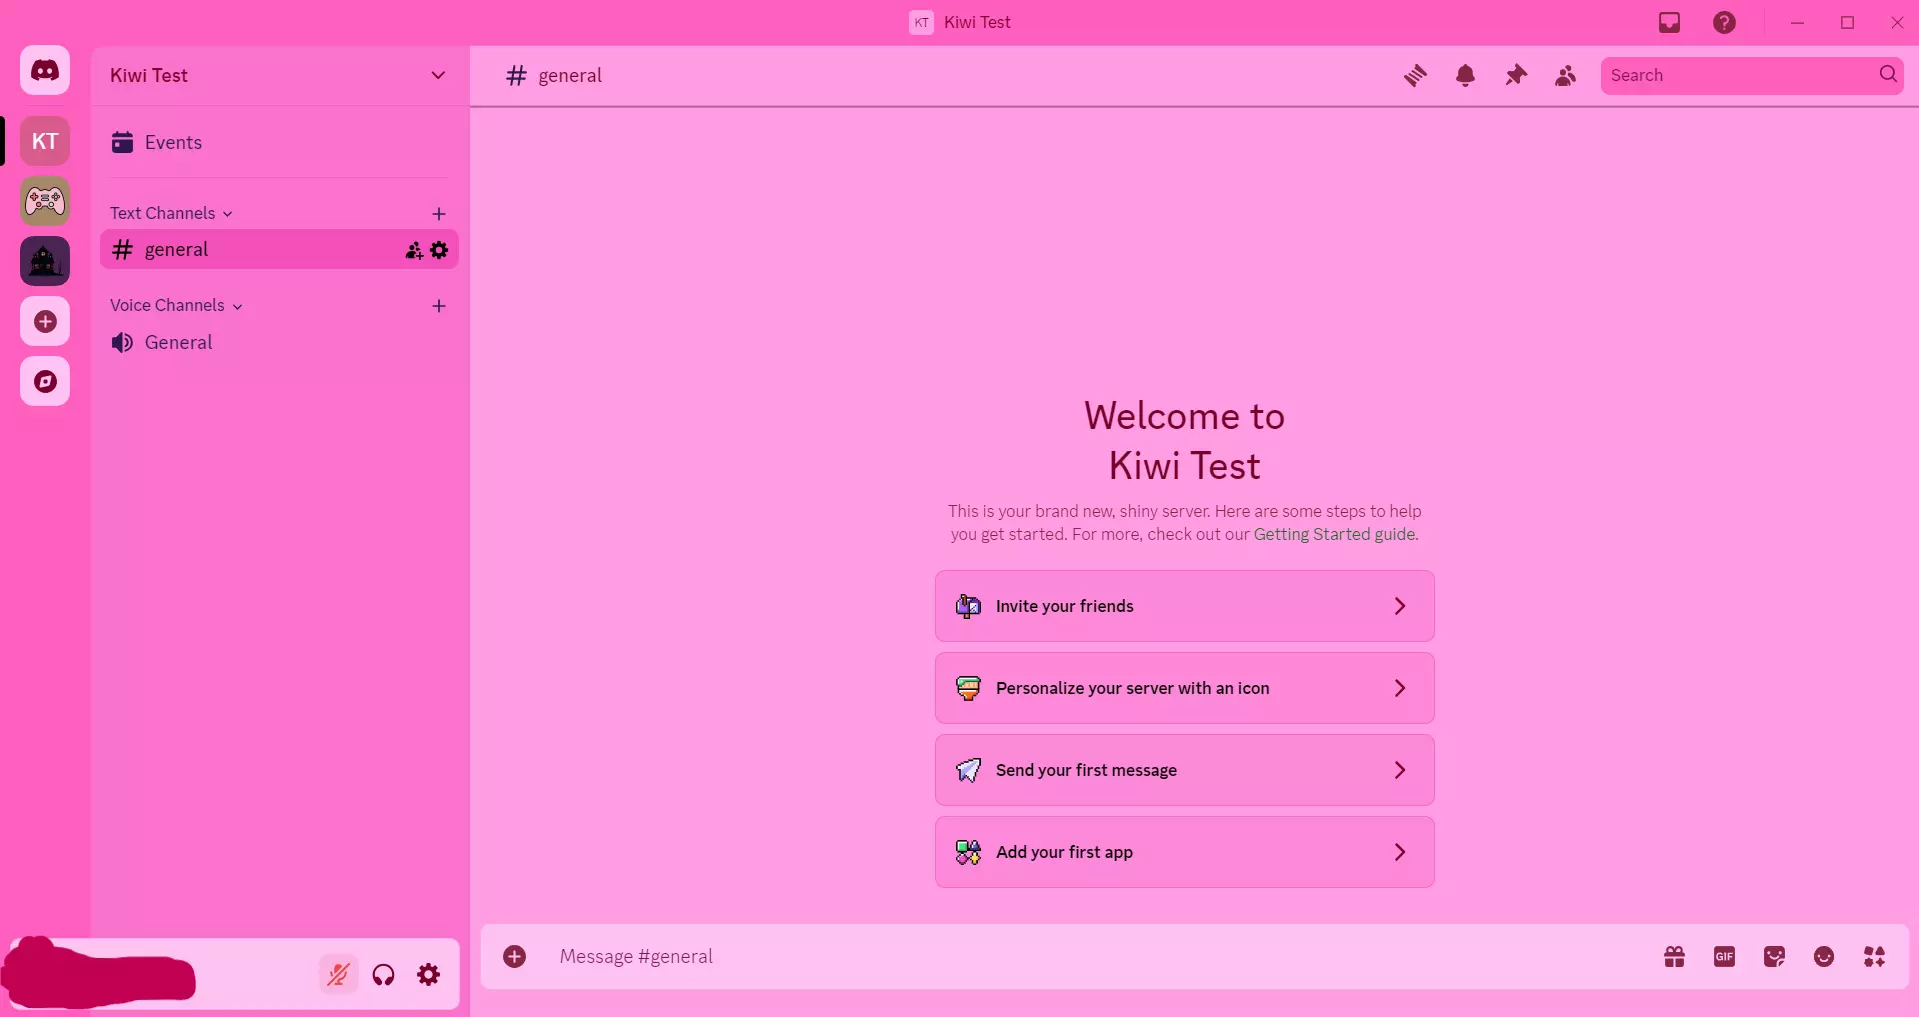Open the emoji picker

[1824, 957]
